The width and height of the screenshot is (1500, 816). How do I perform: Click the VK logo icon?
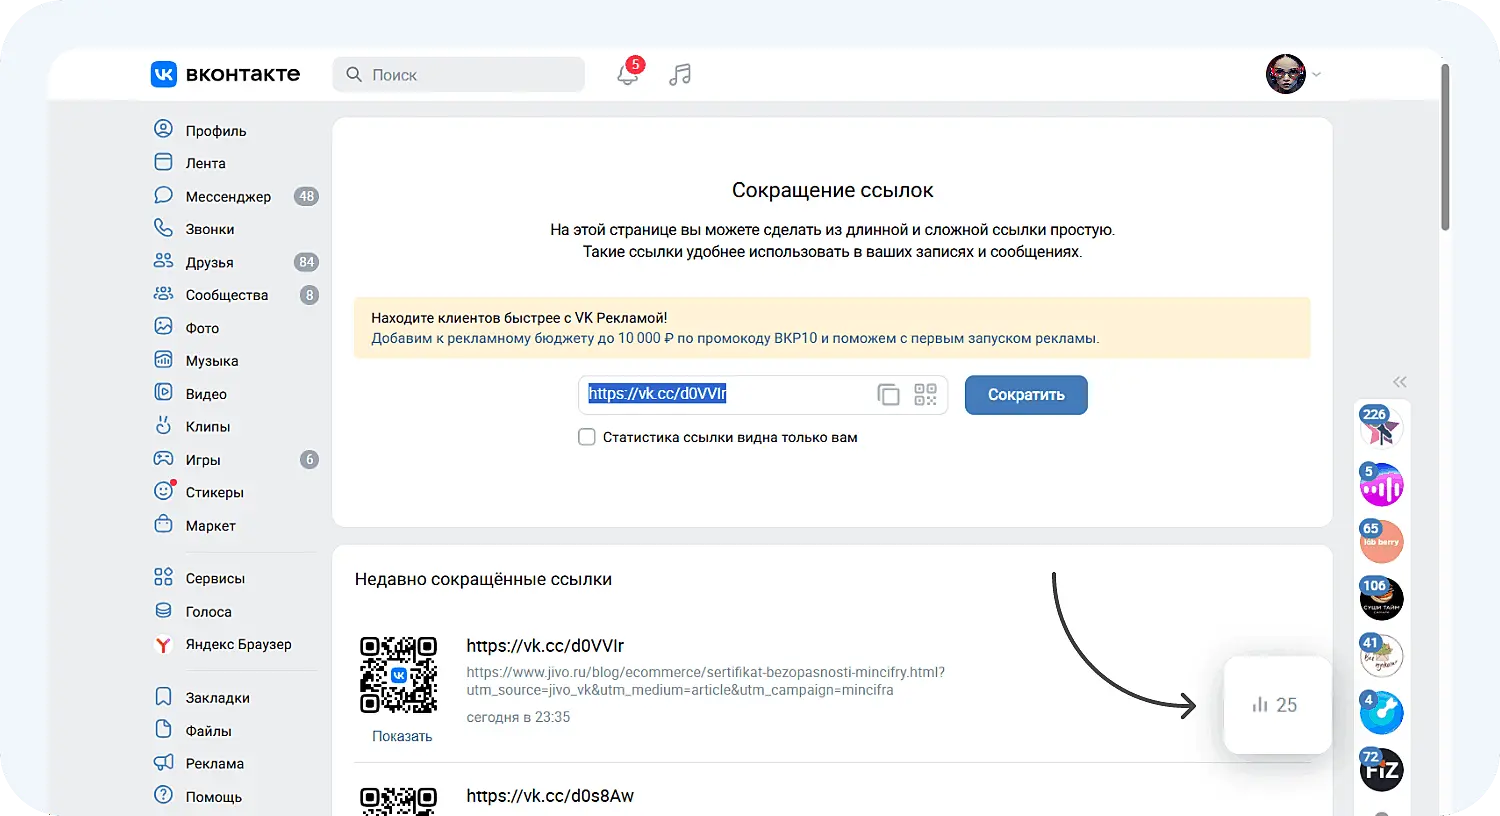(x=163, y=74)
